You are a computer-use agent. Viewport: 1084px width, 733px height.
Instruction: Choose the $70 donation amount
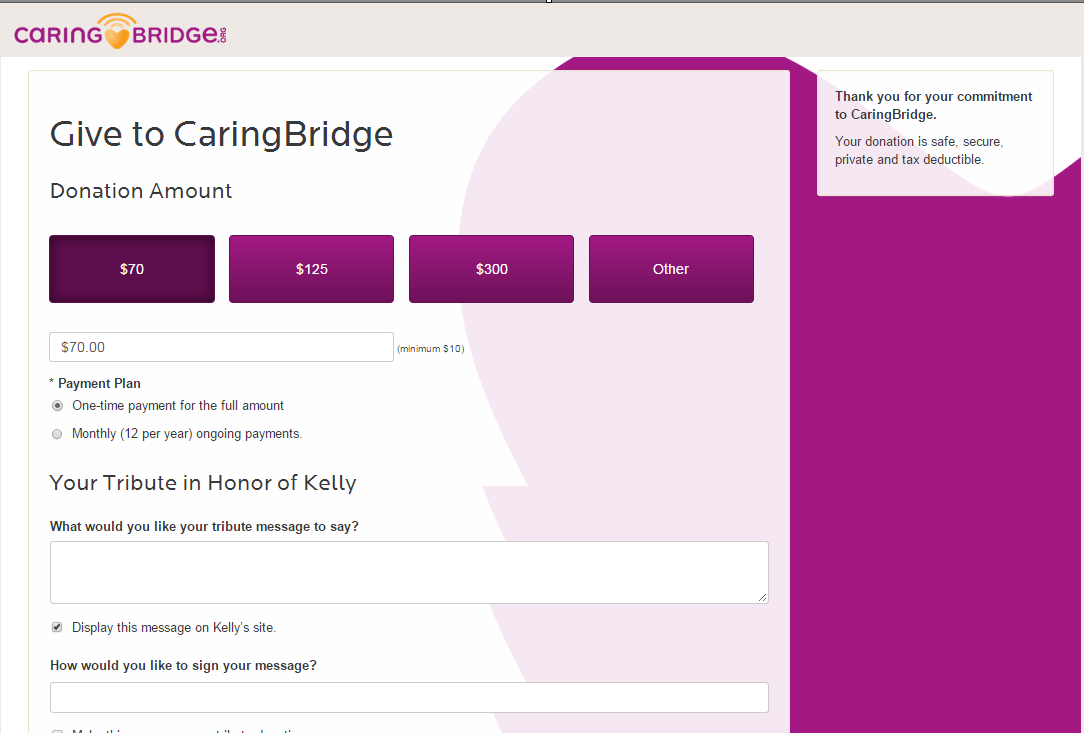point(132,269)
